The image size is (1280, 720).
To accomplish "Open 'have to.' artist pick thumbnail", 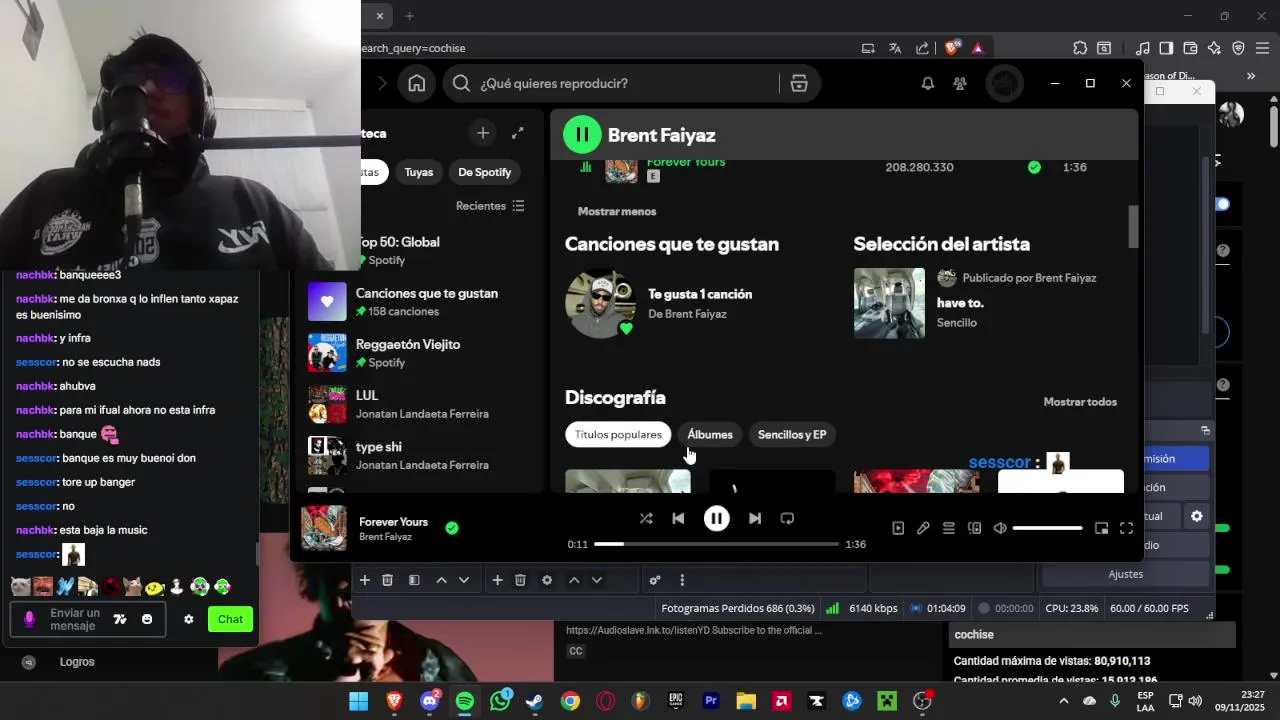I will tap(889, 304).
